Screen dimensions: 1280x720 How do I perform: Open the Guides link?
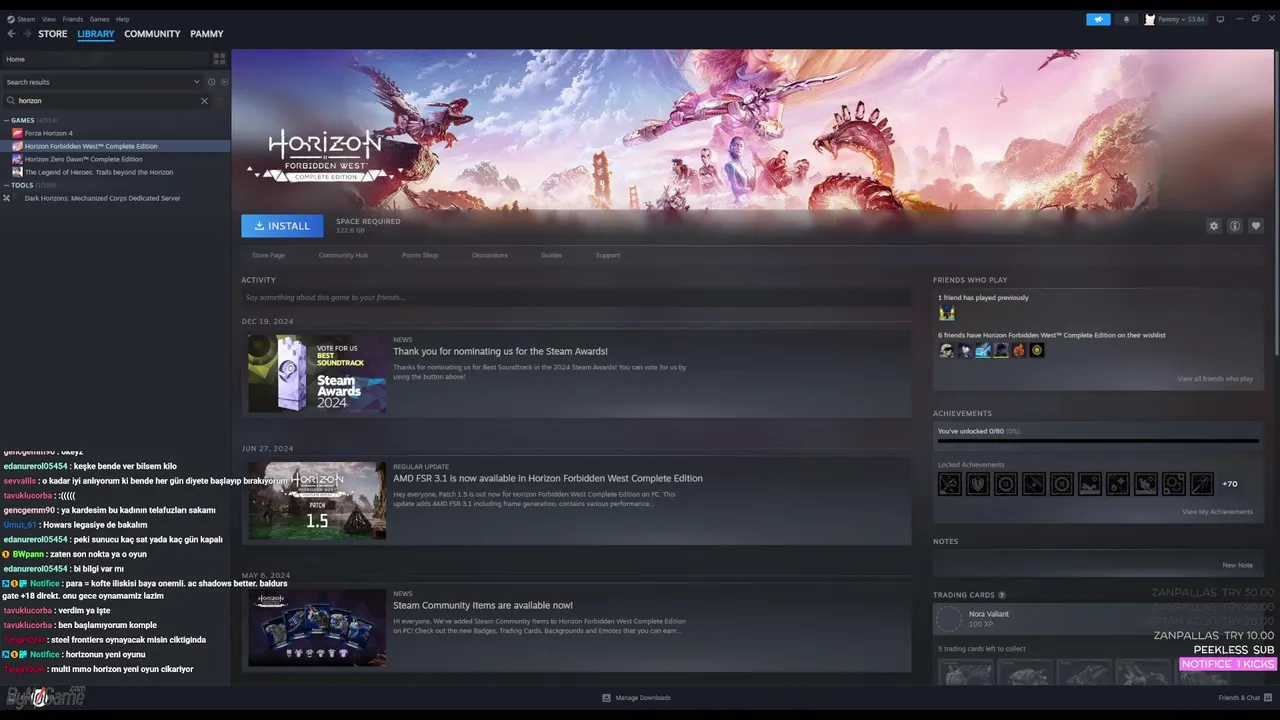click(552, 255)
